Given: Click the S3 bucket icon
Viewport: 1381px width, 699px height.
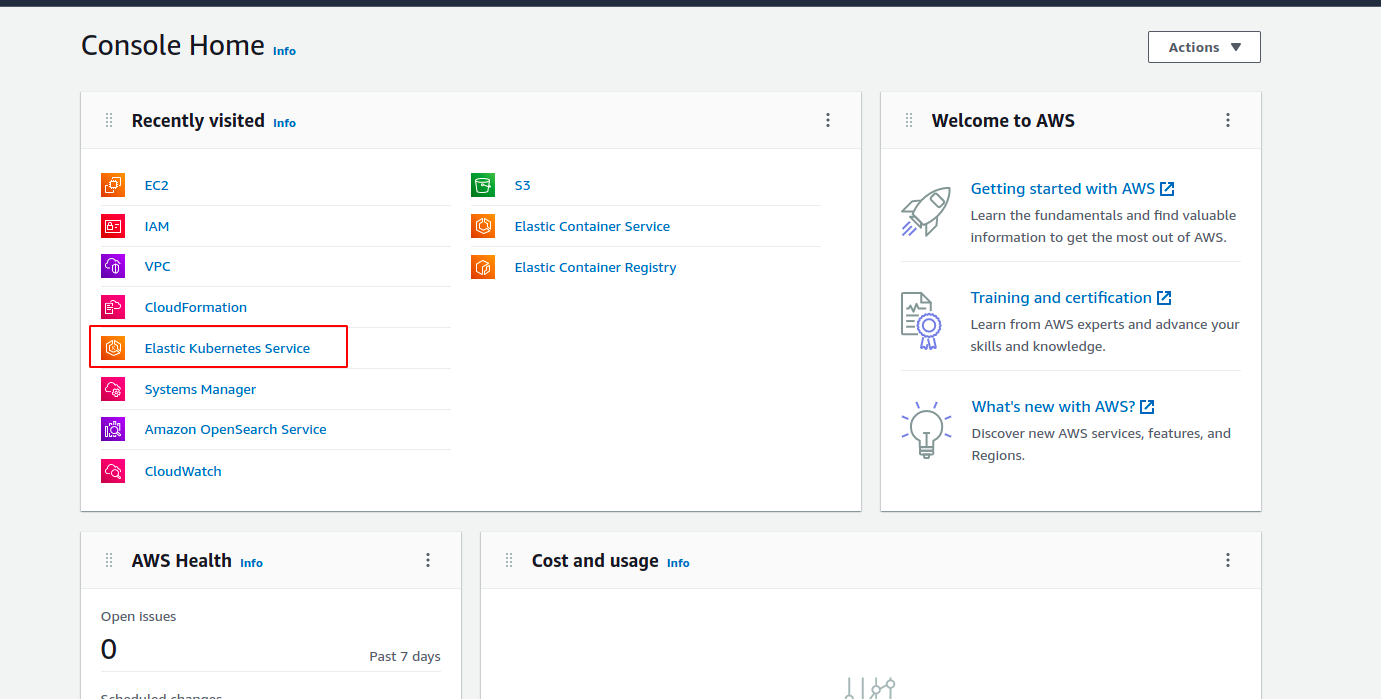Looking at the screenshot, I should [x=483, y=185].
